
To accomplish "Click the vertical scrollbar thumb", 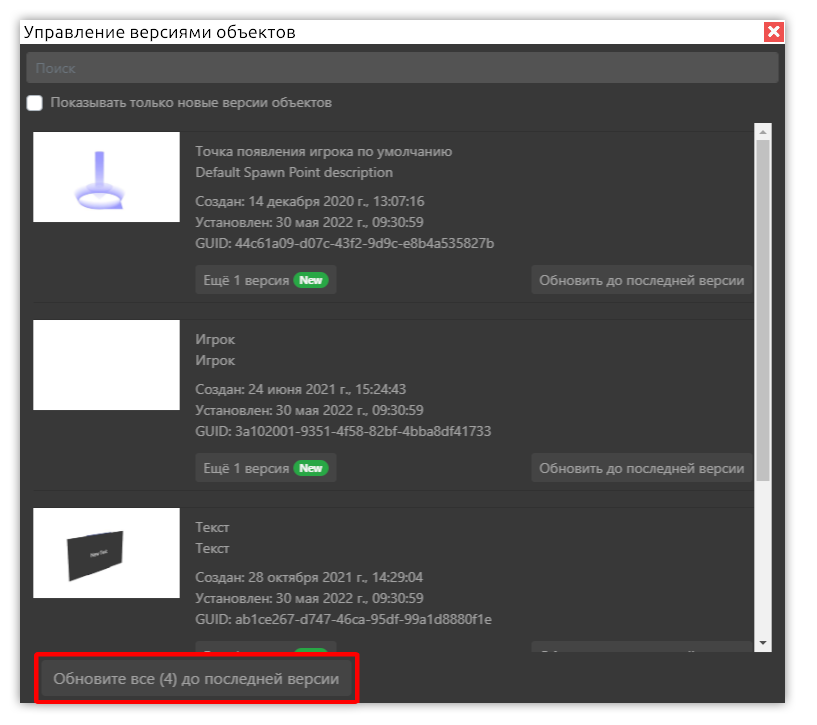I will [x=763, y=310].
